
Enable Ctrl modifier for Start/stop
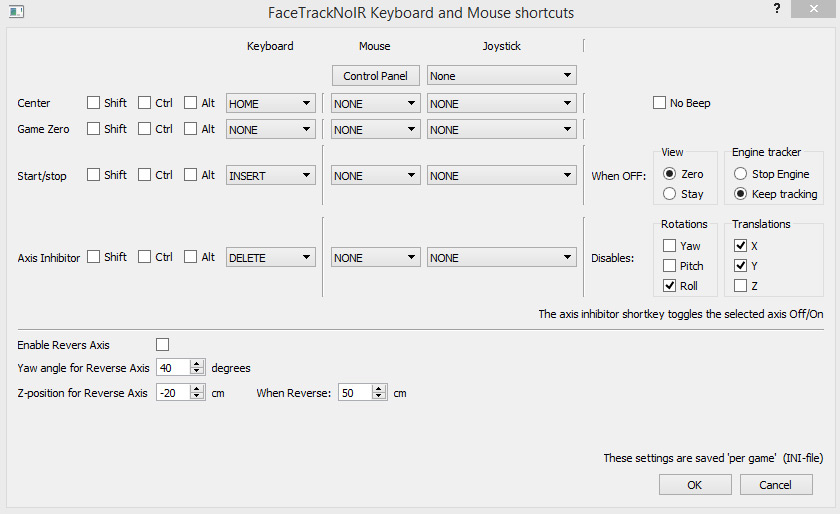pyautogui.click(x=144, y=175)
